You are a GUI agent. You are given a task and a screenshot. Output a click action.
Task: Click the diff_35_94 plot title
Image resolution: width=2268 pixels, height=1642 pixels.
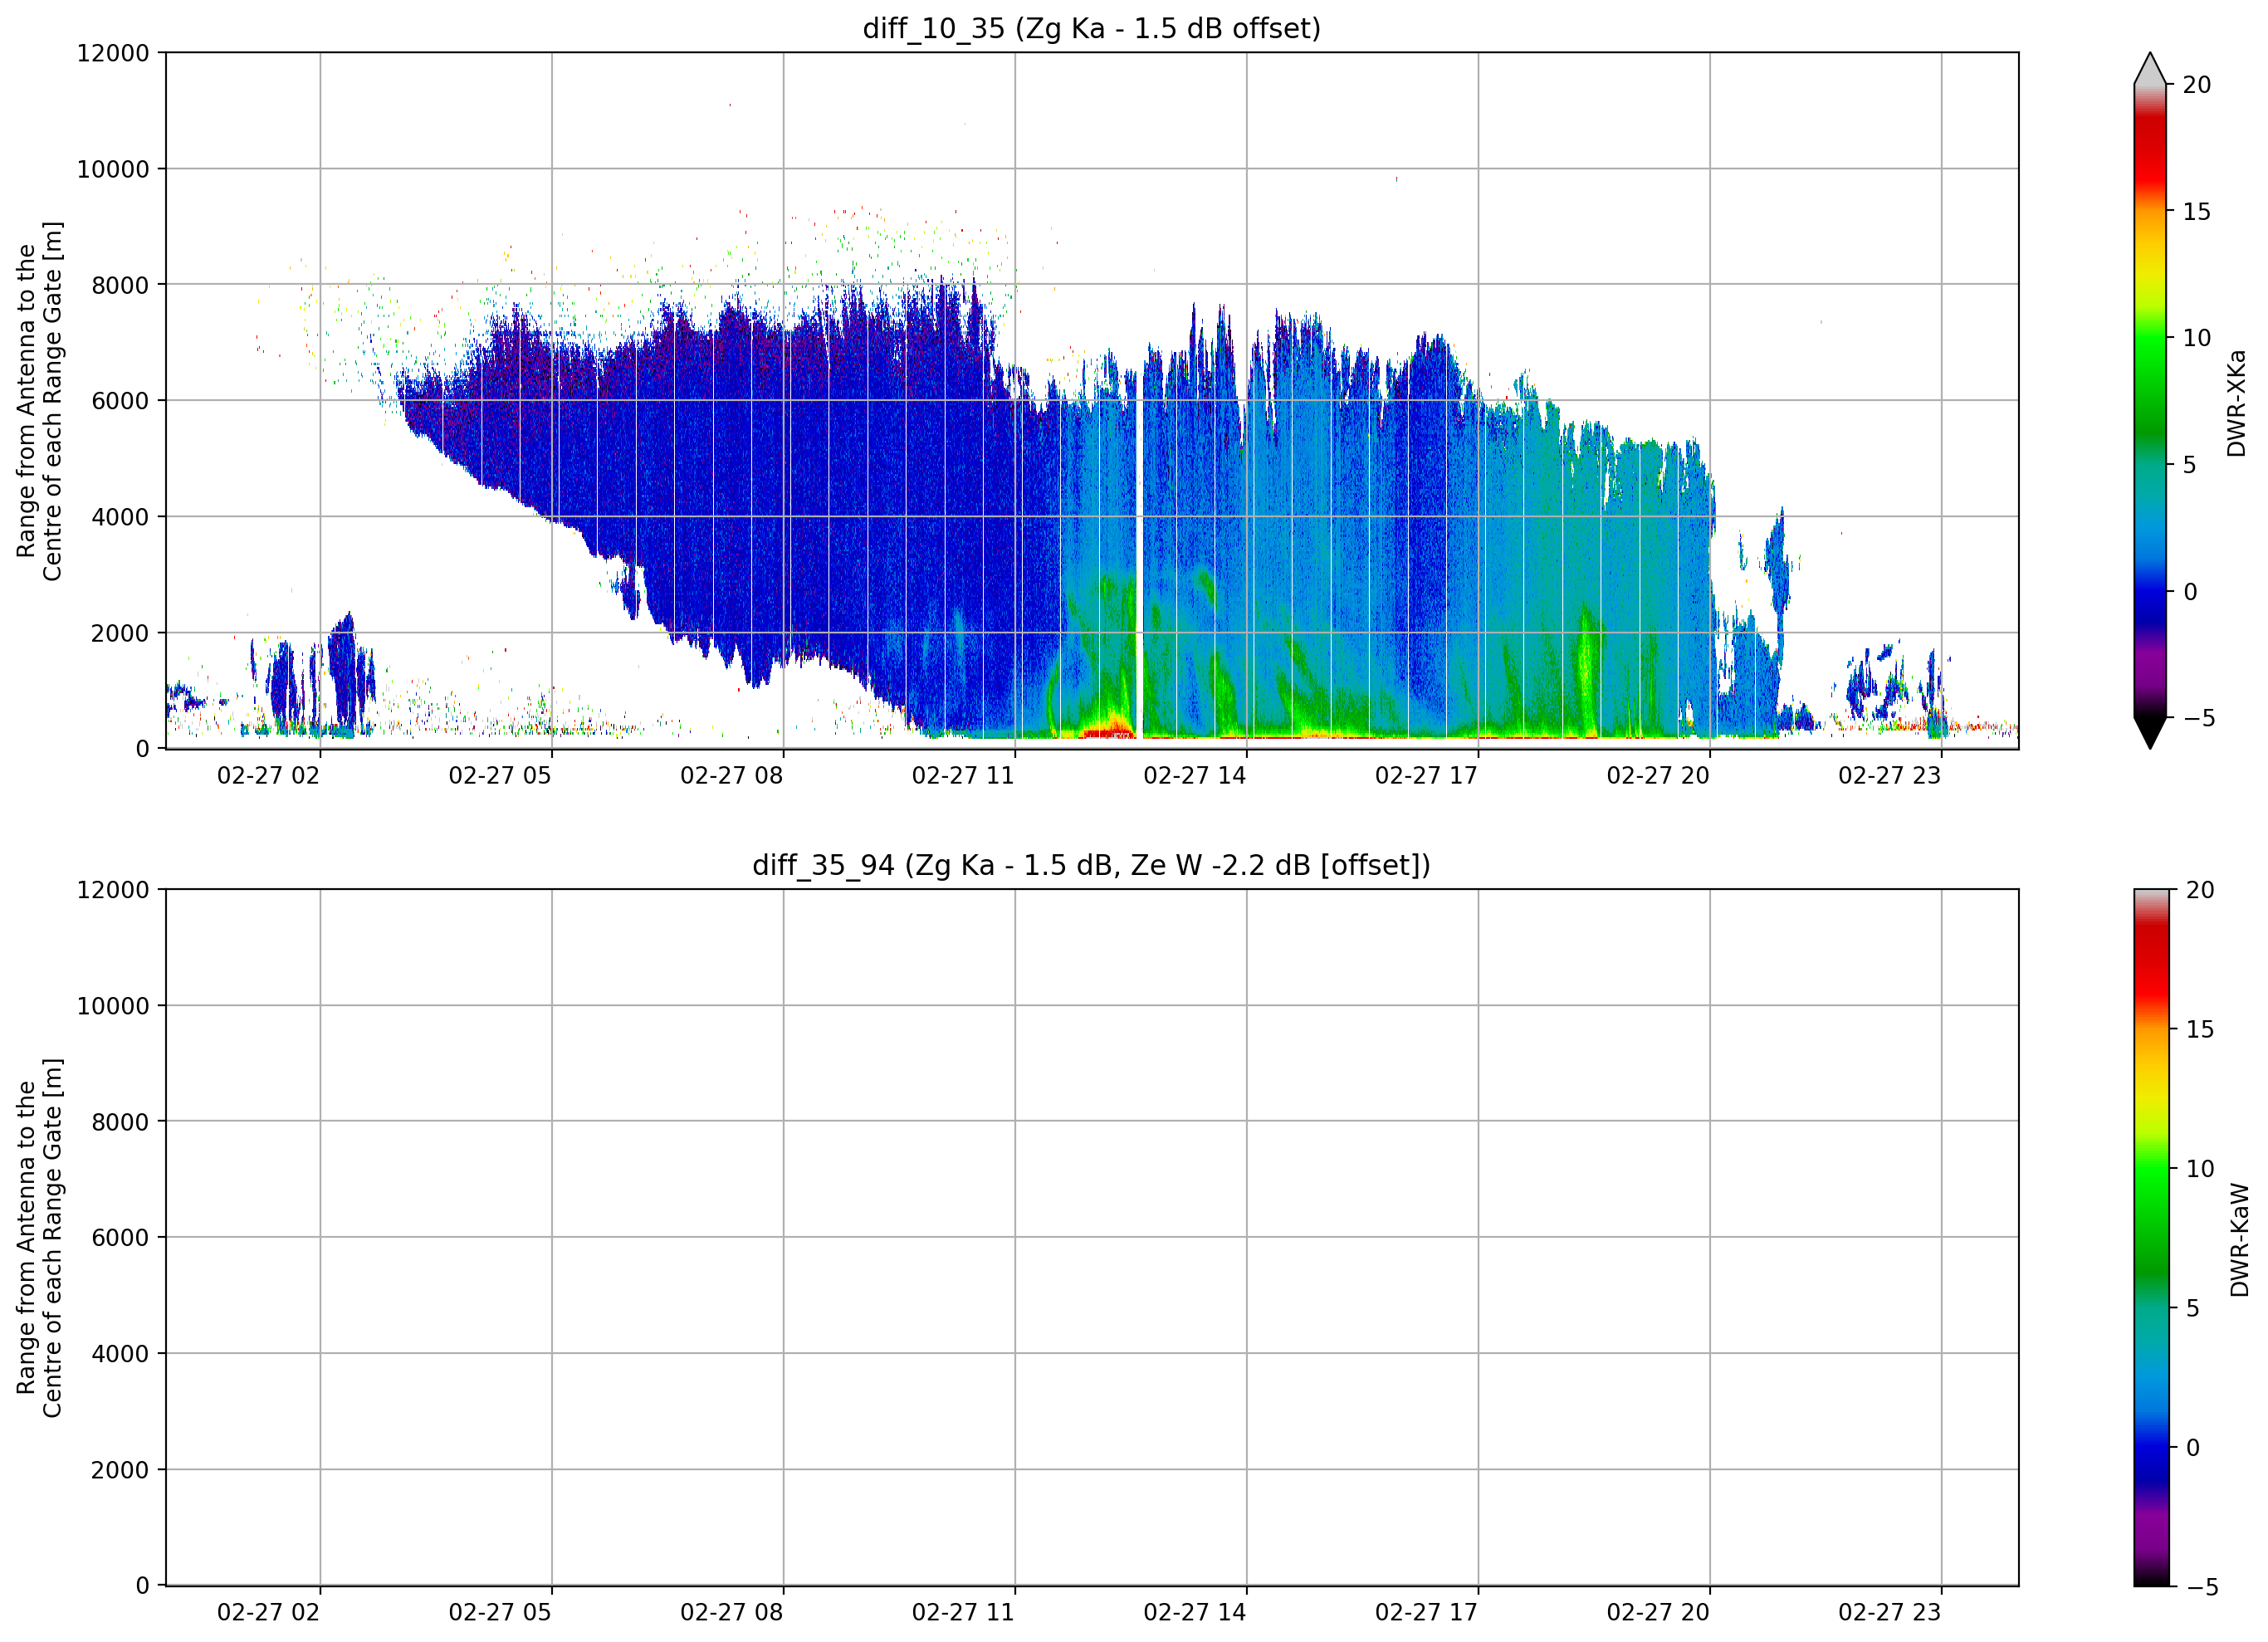(1091, 865)
